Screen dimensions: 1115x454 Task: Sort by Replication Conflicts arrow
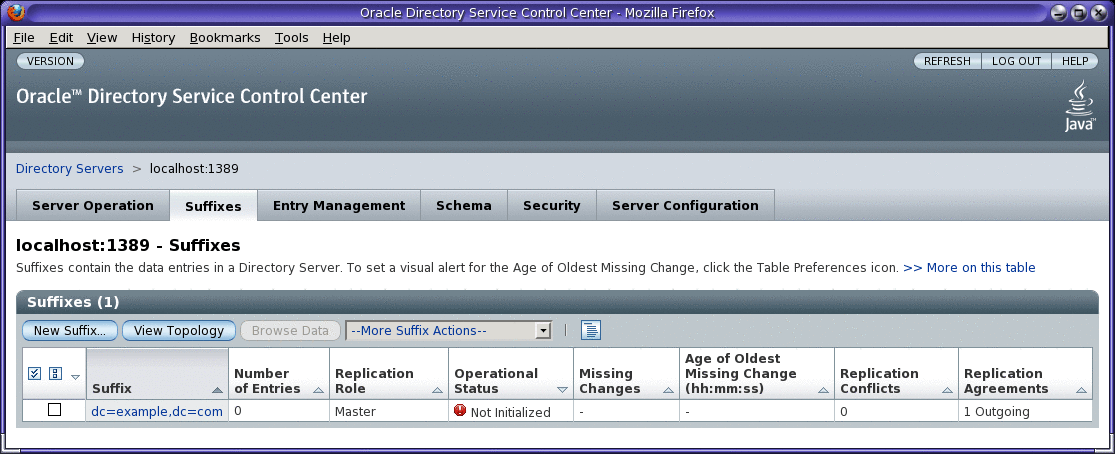(x=947, y=390)
